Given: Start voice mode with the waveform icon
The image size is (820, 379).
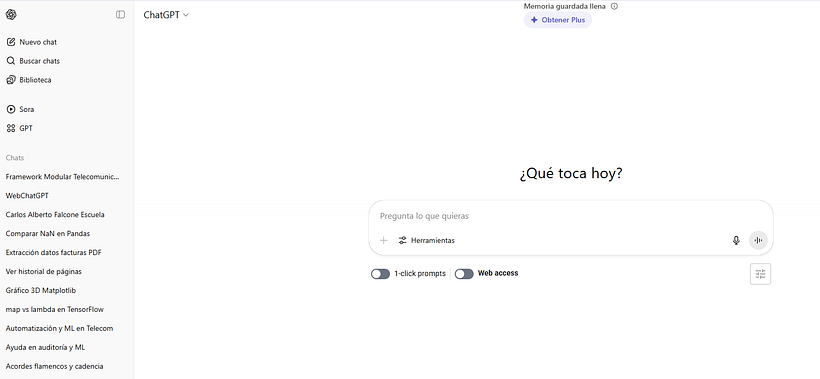Looking at the screenshot, I should (x=758, y=240).
